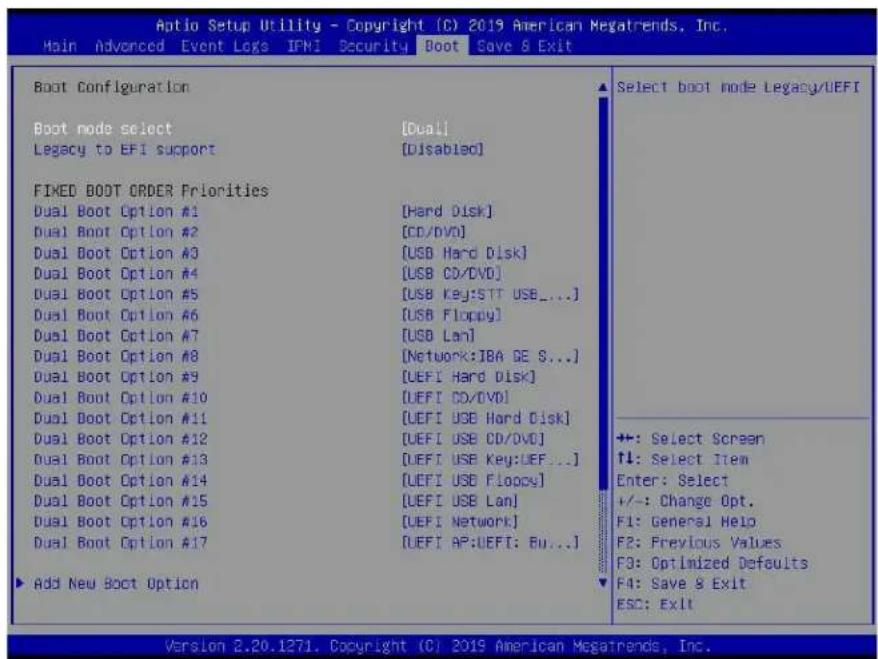Open the Security tab
Image resolution: width=878 pixels, height=659 pixels.
point(373,46)
